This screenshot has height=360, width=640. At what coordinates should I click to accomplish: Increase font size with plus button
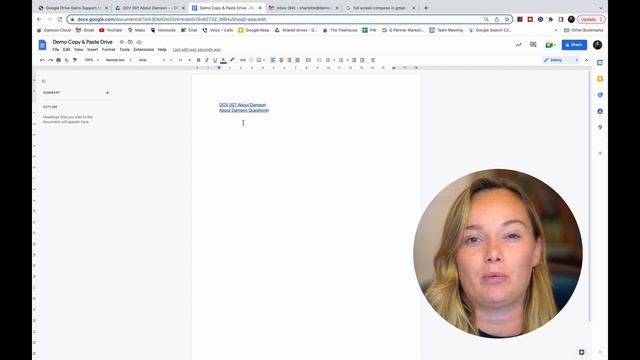pos(189,60)
